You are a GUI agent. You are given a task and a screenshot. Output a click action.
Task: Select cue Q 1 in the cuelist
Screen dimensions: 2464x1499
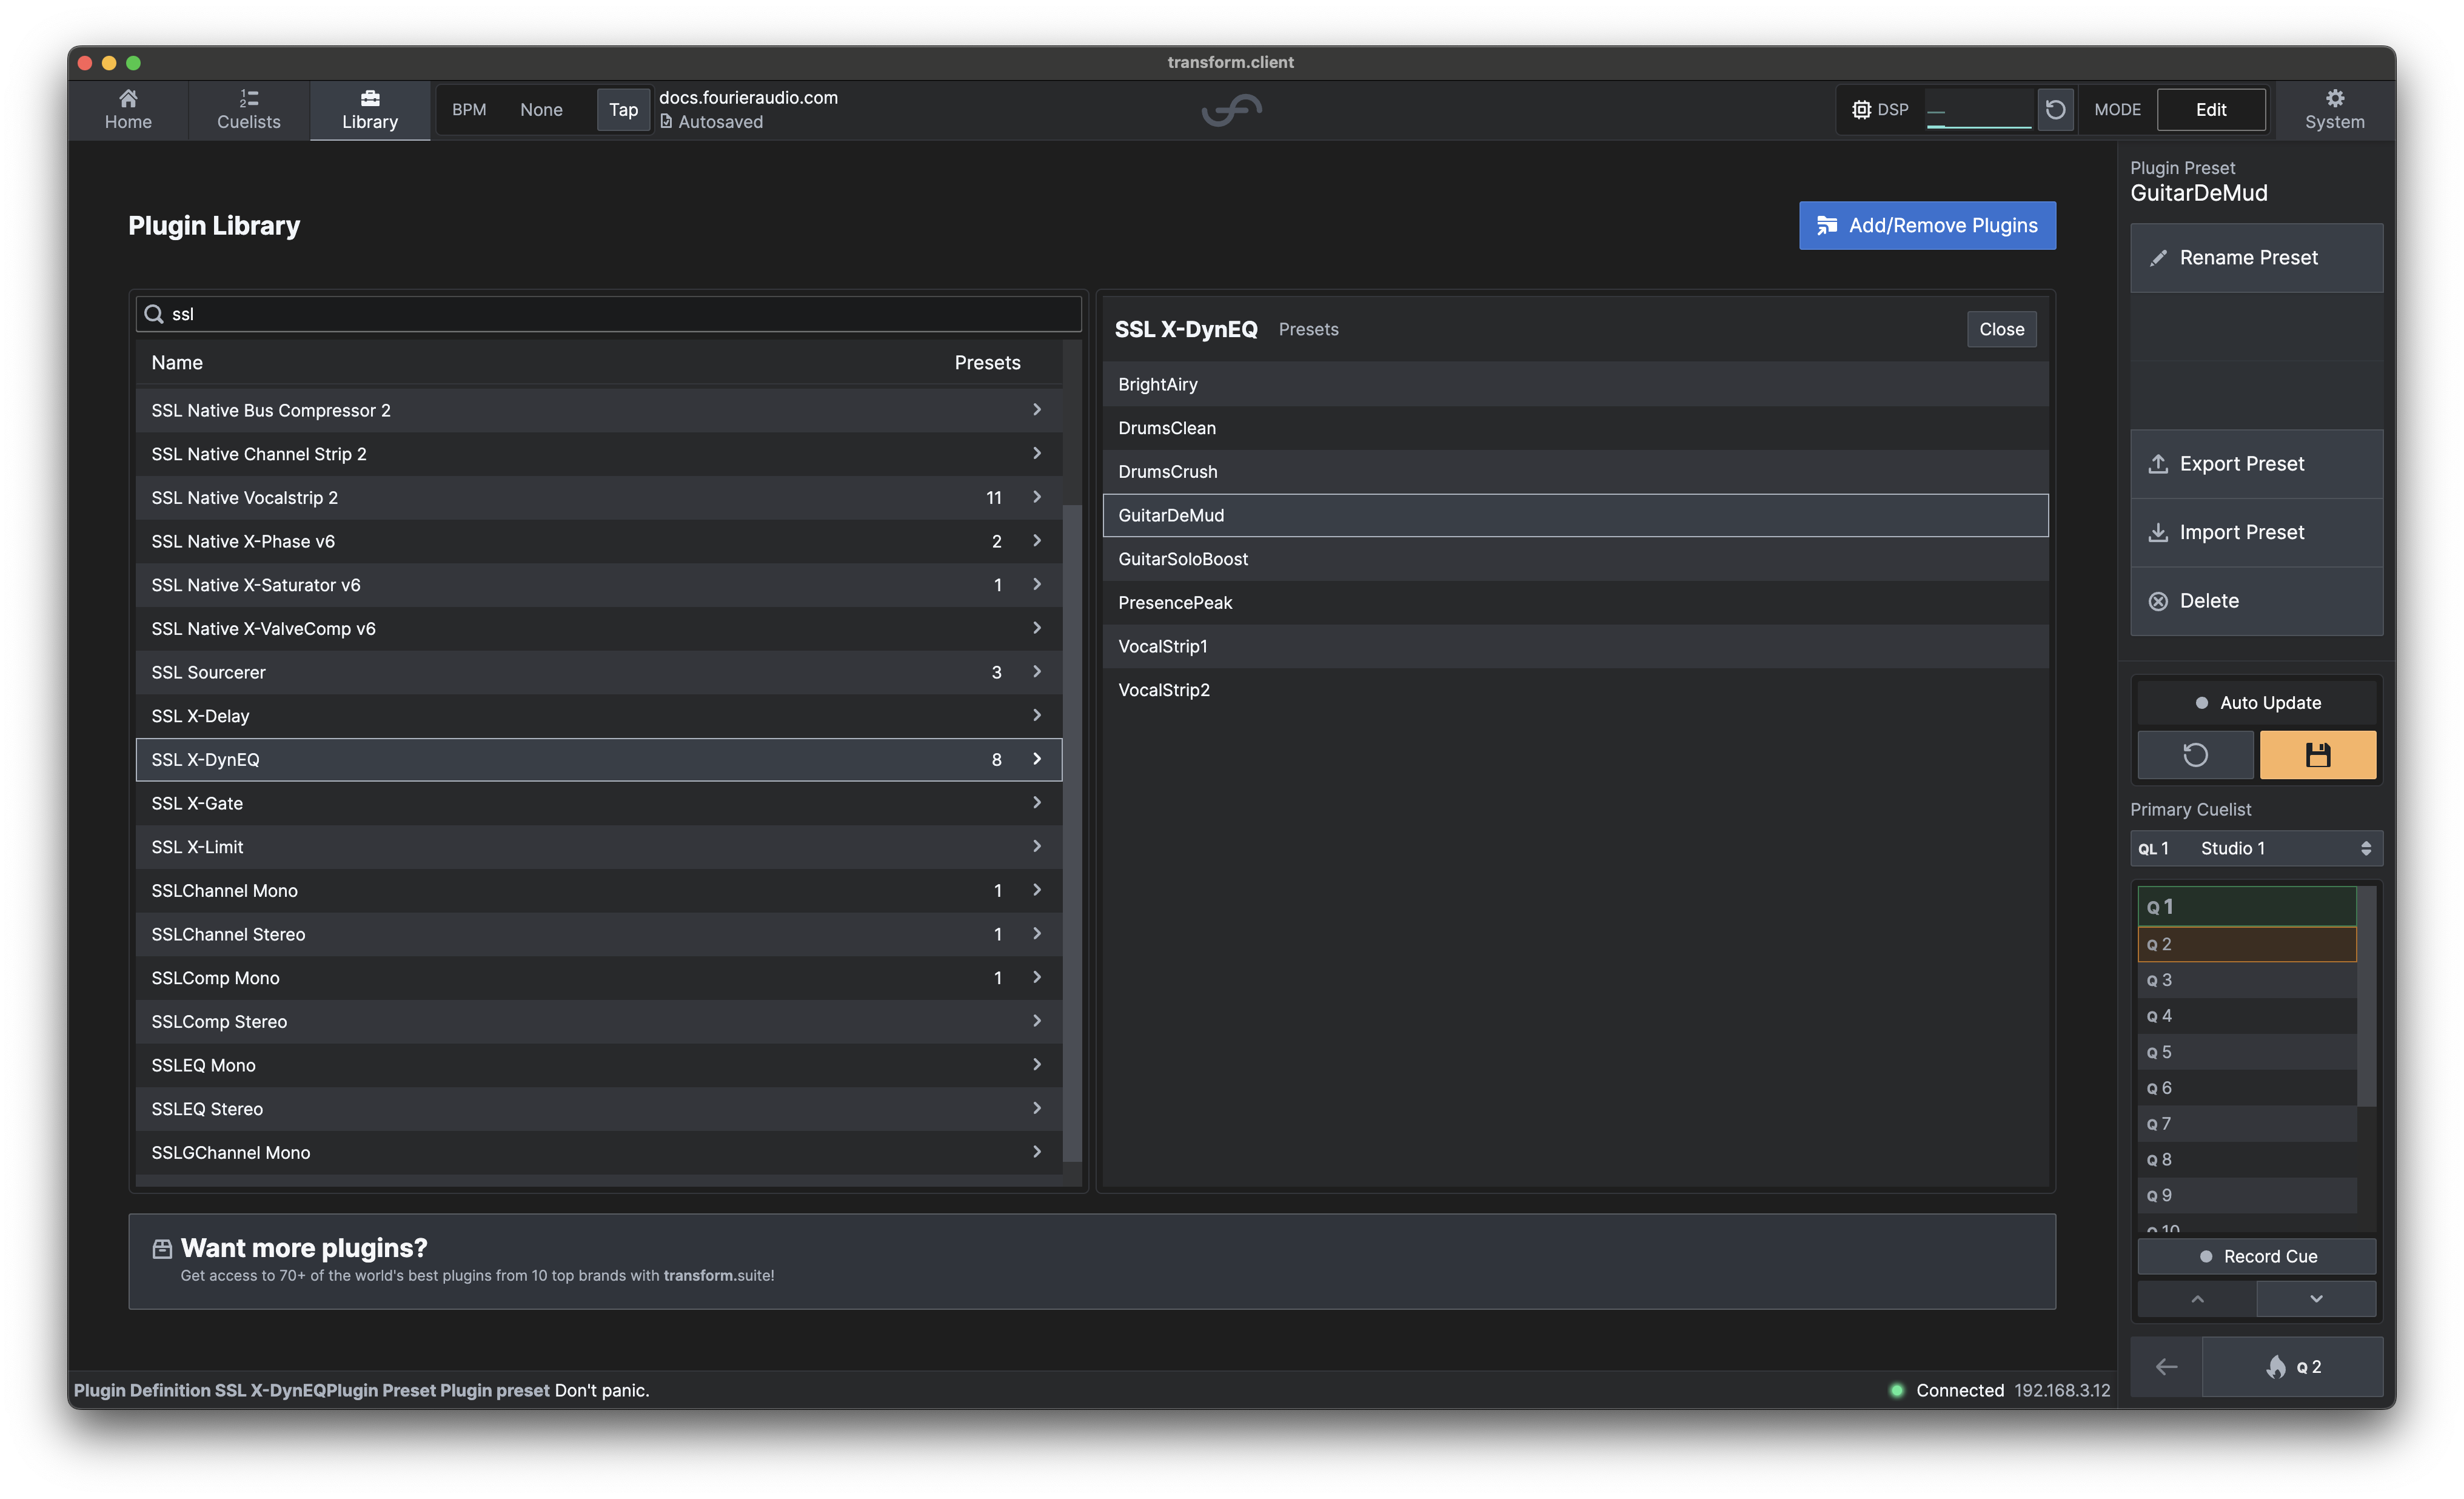pos(2246,907)
